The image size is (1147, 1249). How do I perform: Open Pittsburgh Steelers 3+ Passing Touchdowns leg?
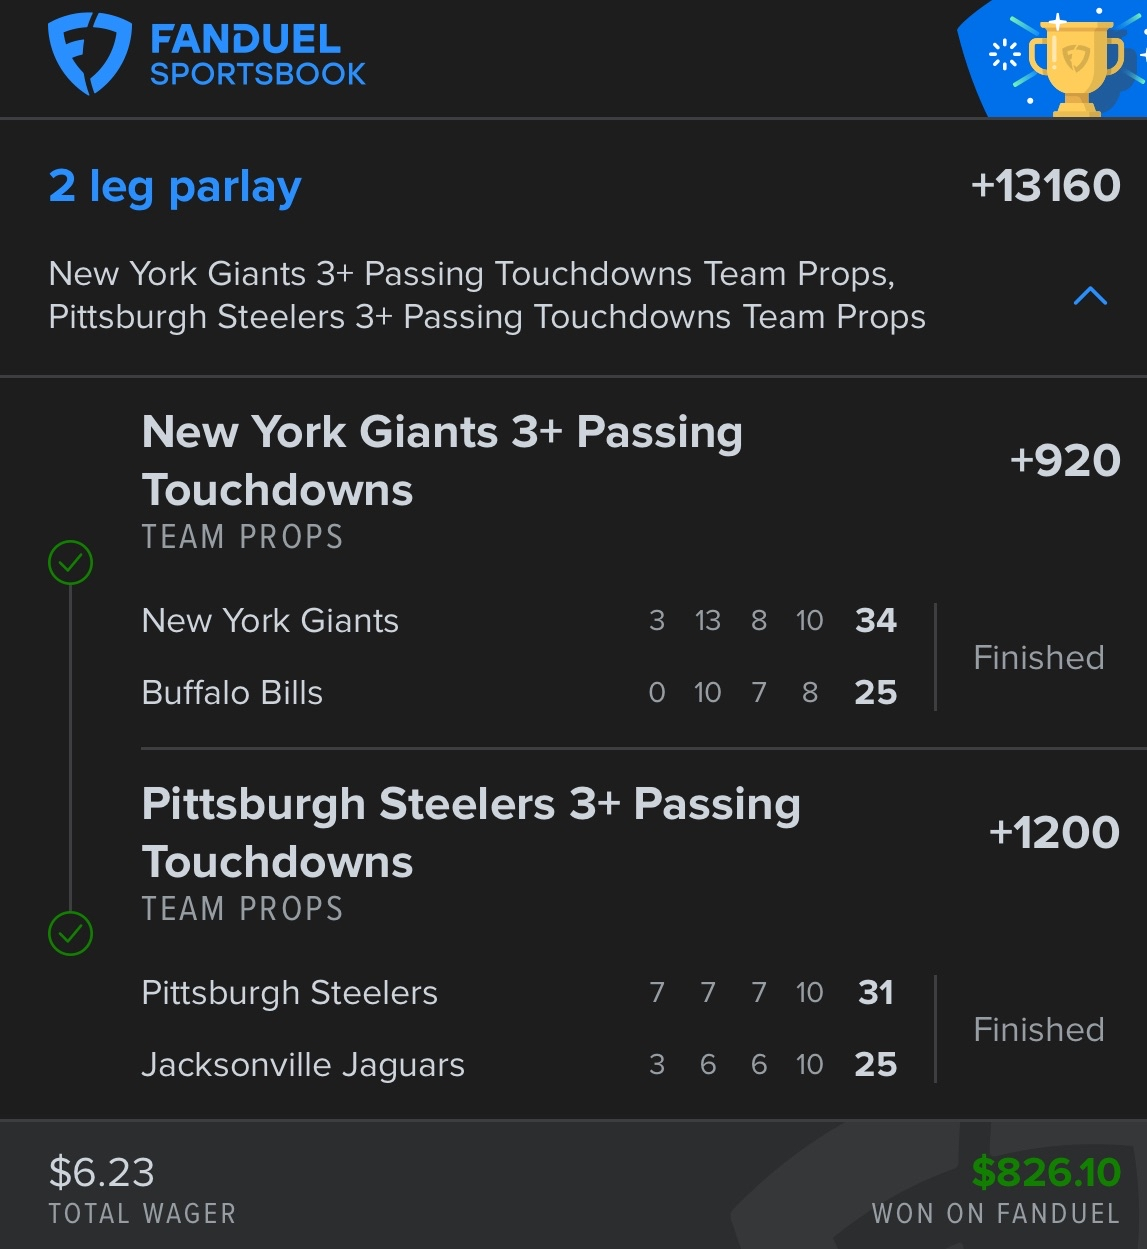(x=470, y=833)
